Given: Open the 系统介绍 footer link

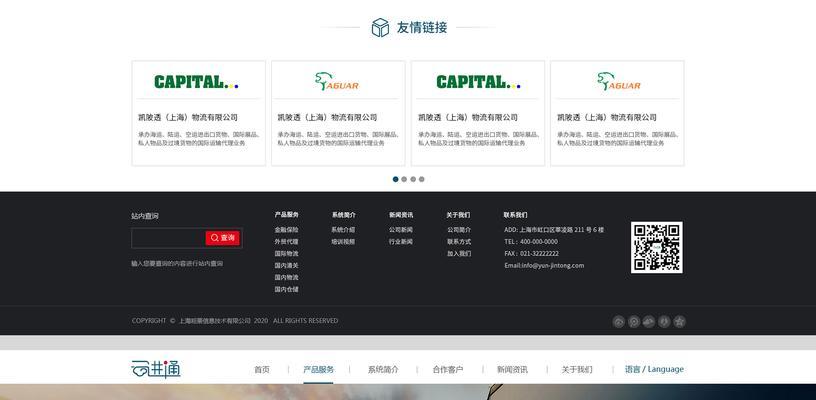Looking at the screenshot, I should (343, 229).
